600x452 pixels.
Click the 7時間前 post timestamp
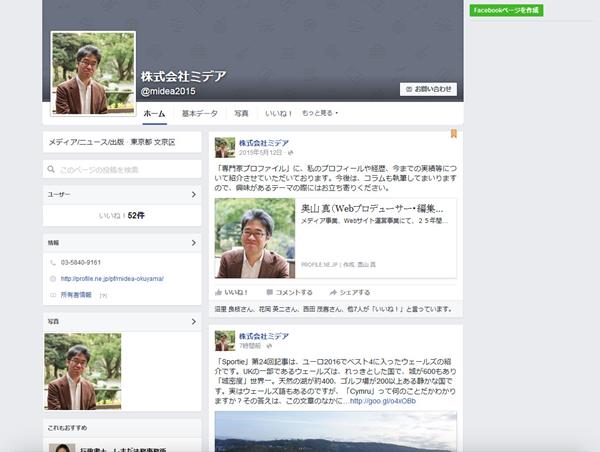[250, 346]
